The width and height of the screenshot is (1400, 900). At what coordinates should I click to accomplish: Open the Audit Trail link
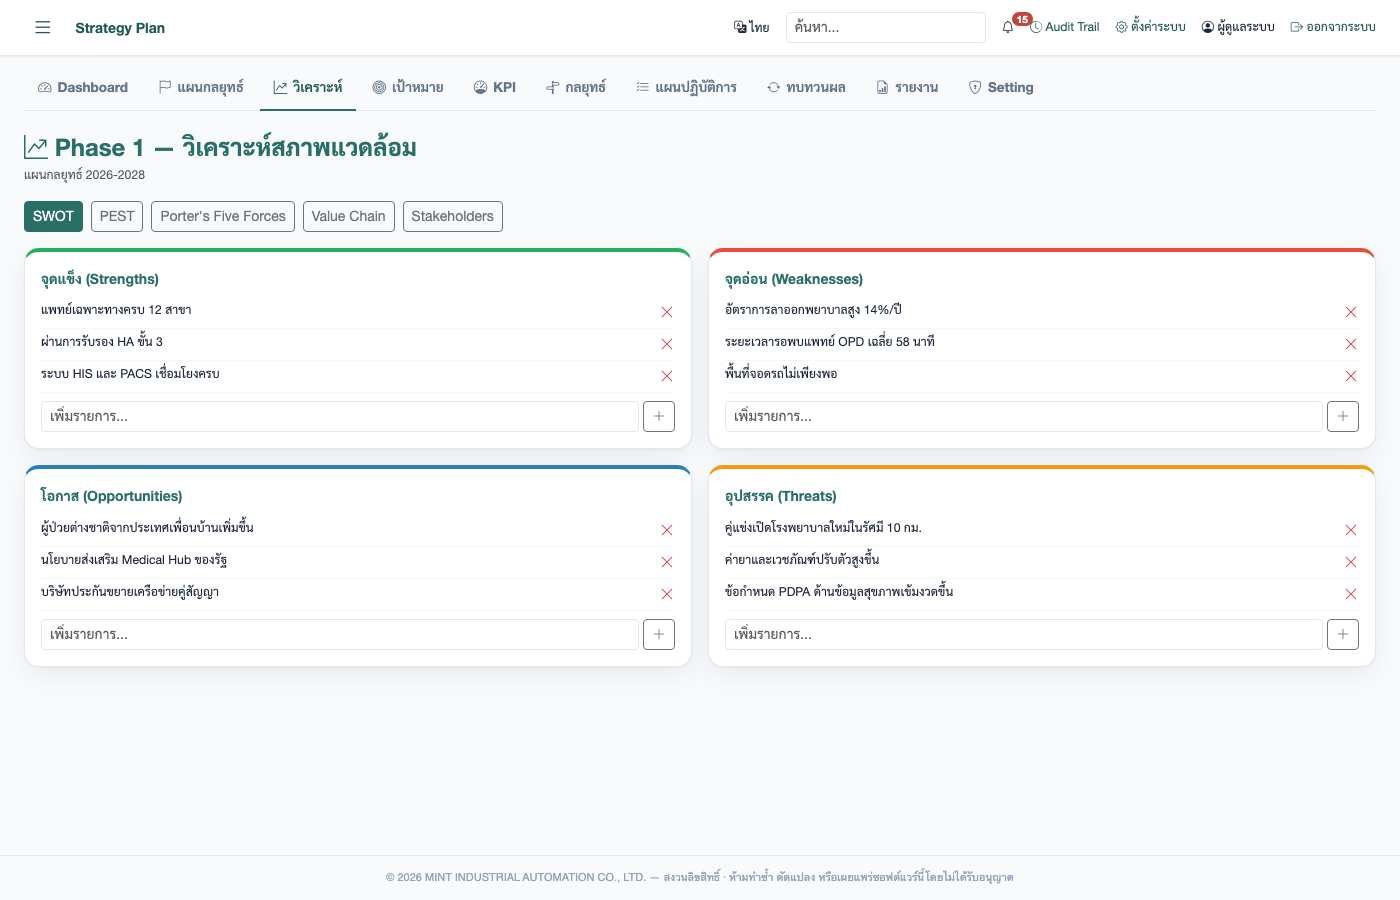coord(1065,27)
